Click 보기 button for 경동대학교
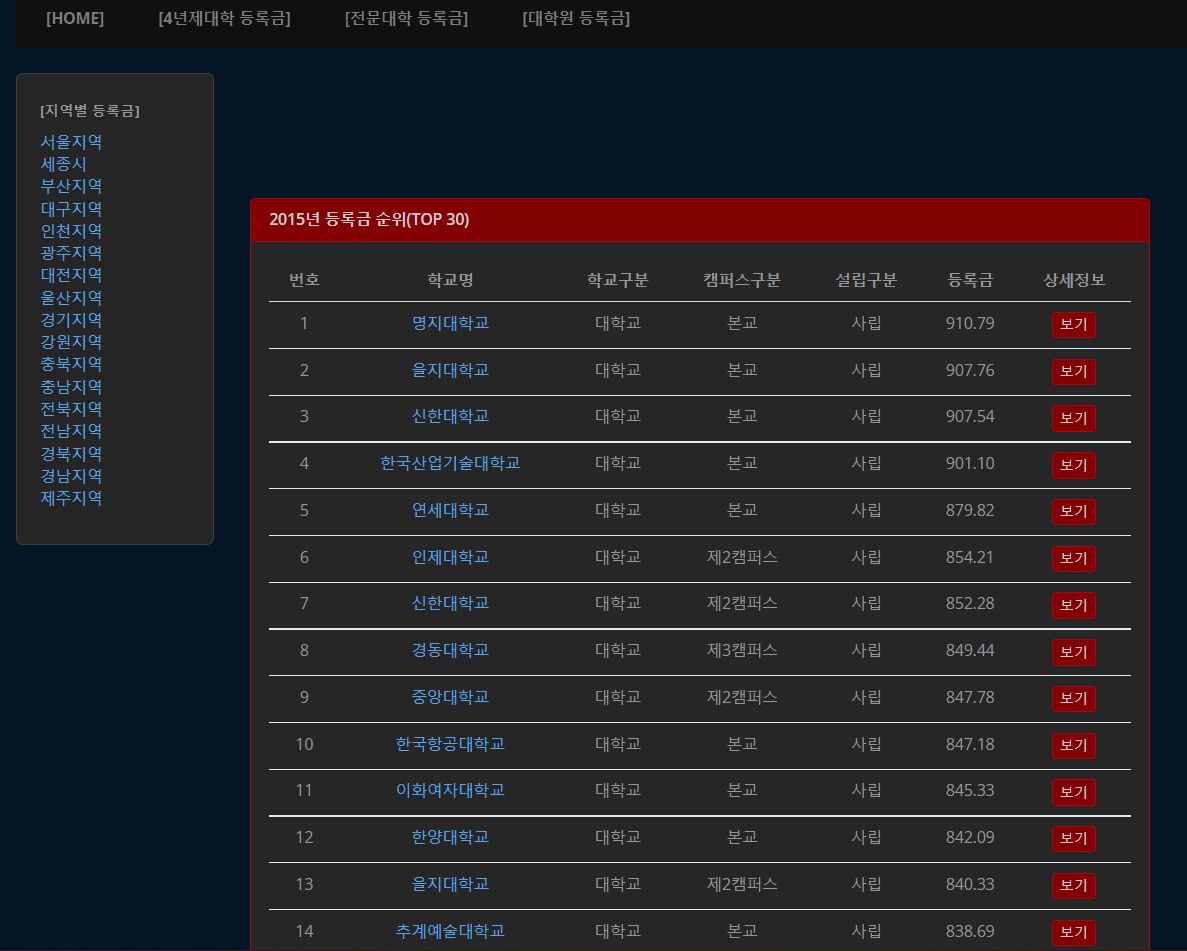This screenshot has width=1187, height=951. coord(1073,652)
